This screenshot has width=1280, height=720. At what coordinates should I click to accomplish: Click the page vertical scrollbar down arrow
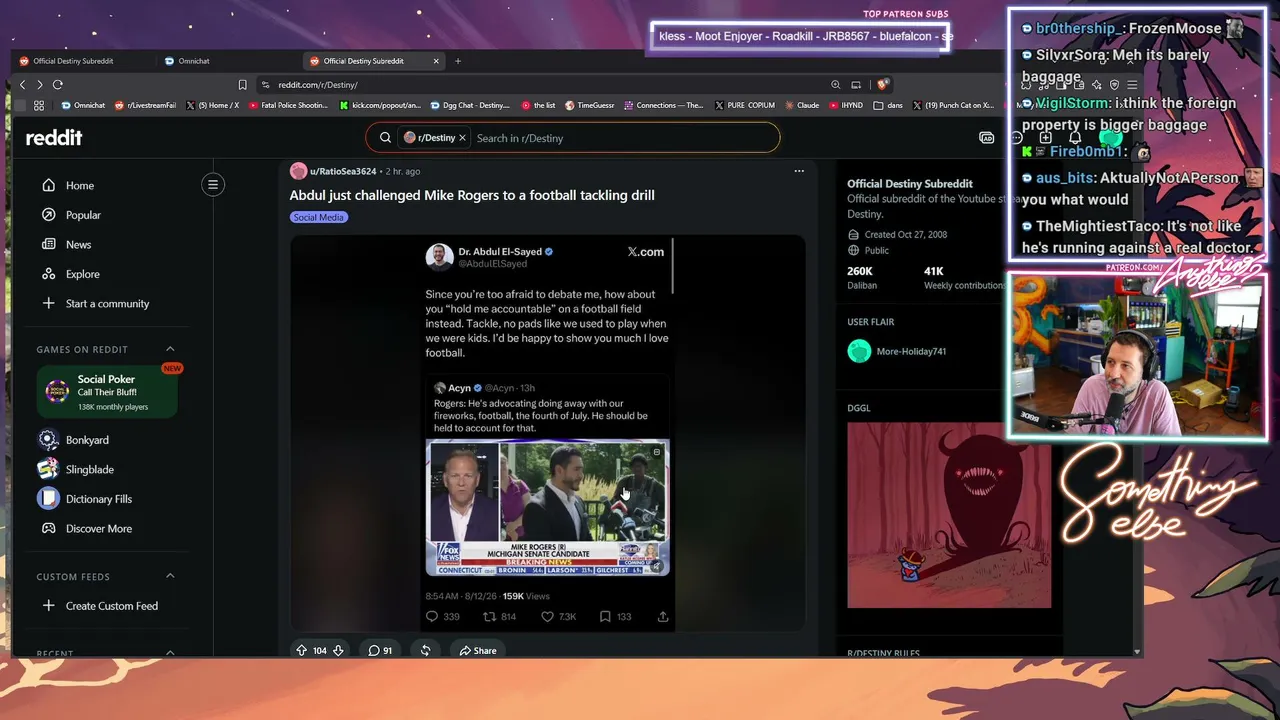[x=1137, y=652]
